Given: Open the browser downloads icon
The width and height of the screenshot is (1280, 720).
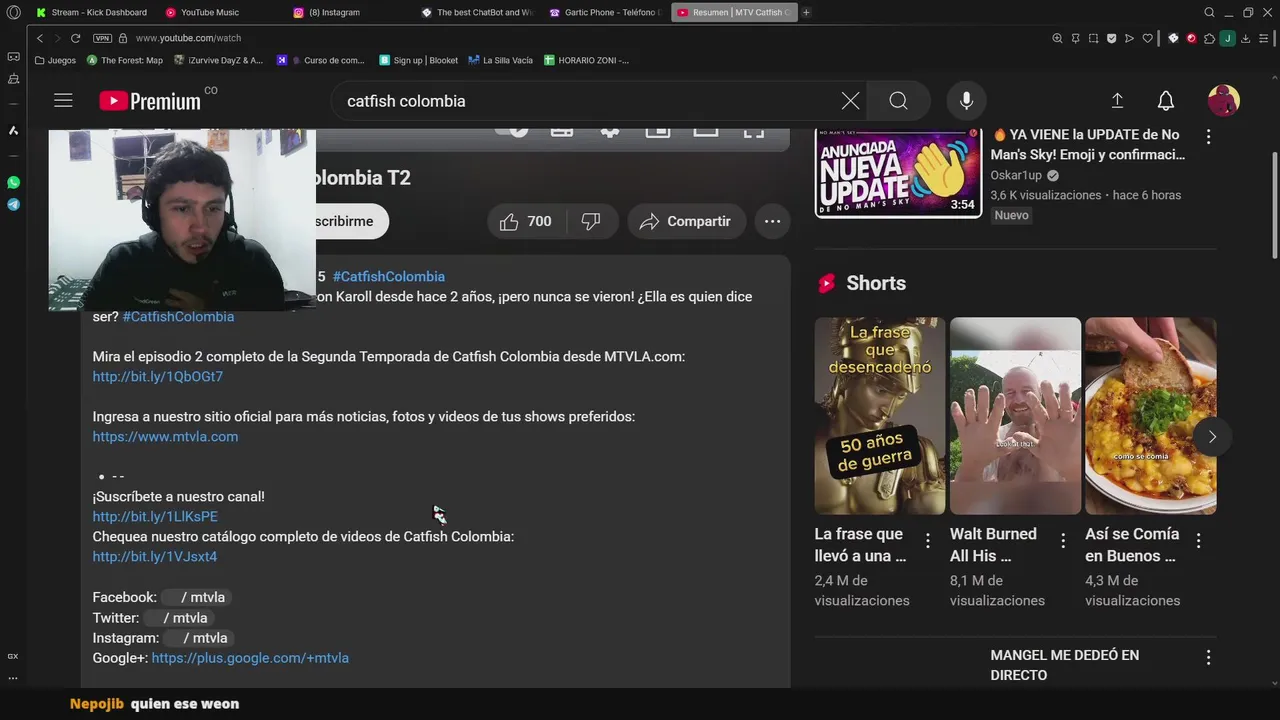Looking at the screenshot, I should (x=1245, y=38).
